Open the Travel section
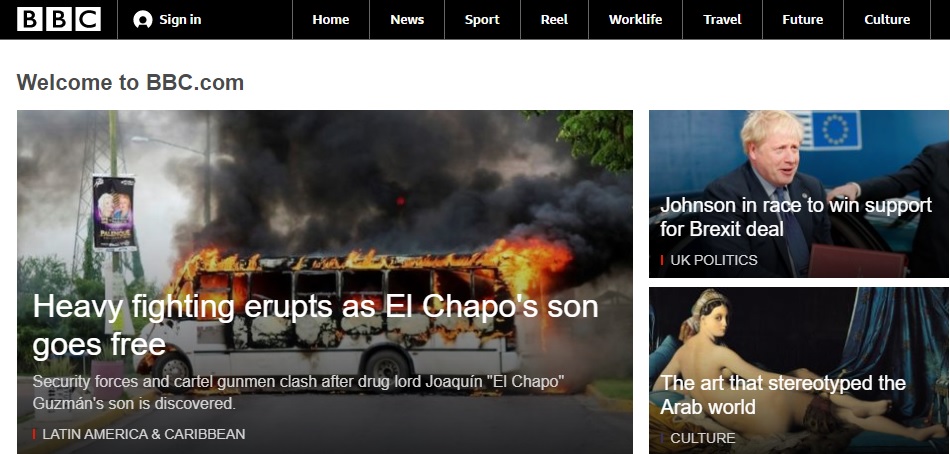The image size is (950, 454). pyautogui.click(x=722, y=19)
